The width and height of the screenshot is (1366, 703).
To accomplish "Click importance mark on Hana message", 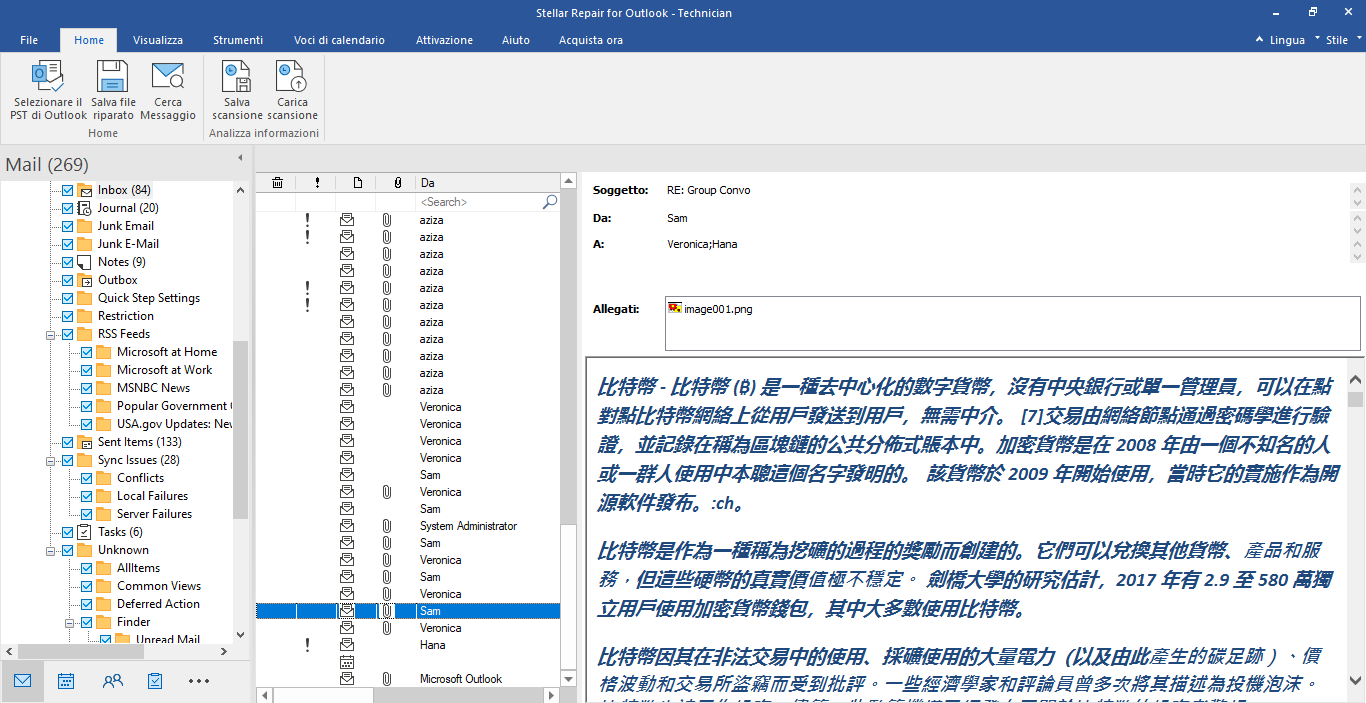I will [x=307, y=645].
